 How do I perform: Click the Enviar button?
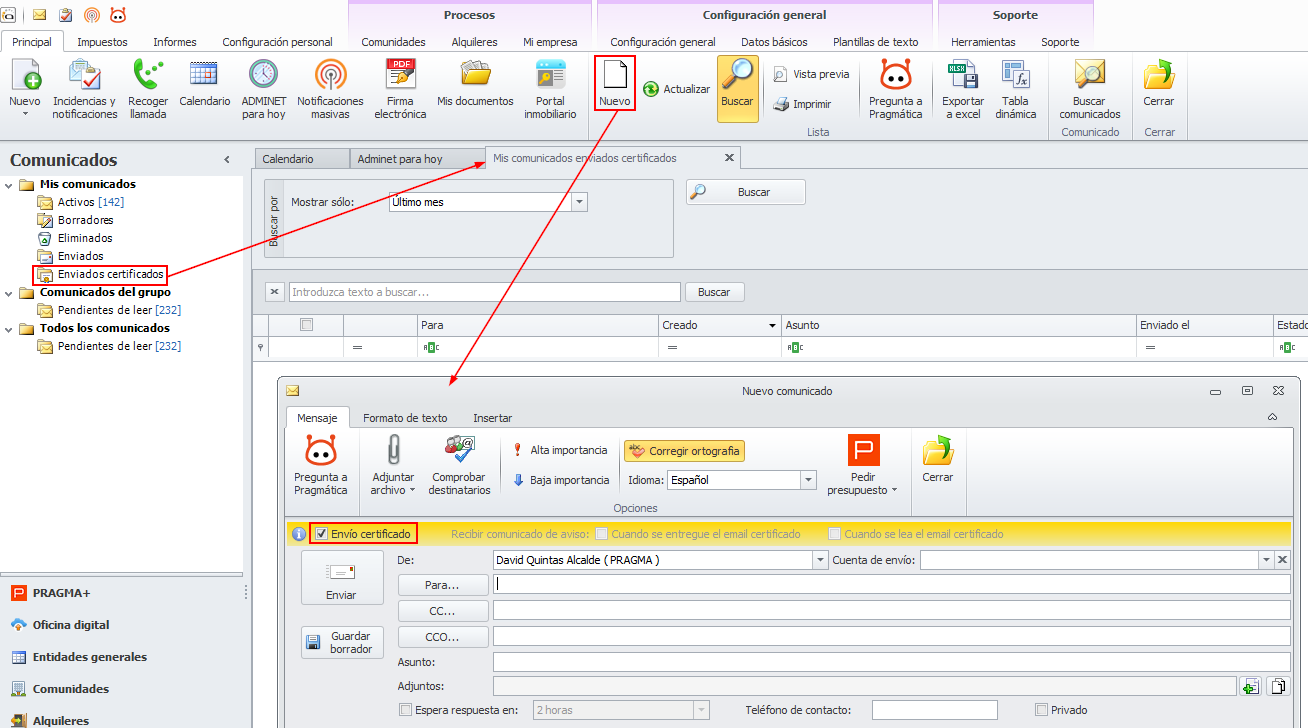tap(341, 578)
